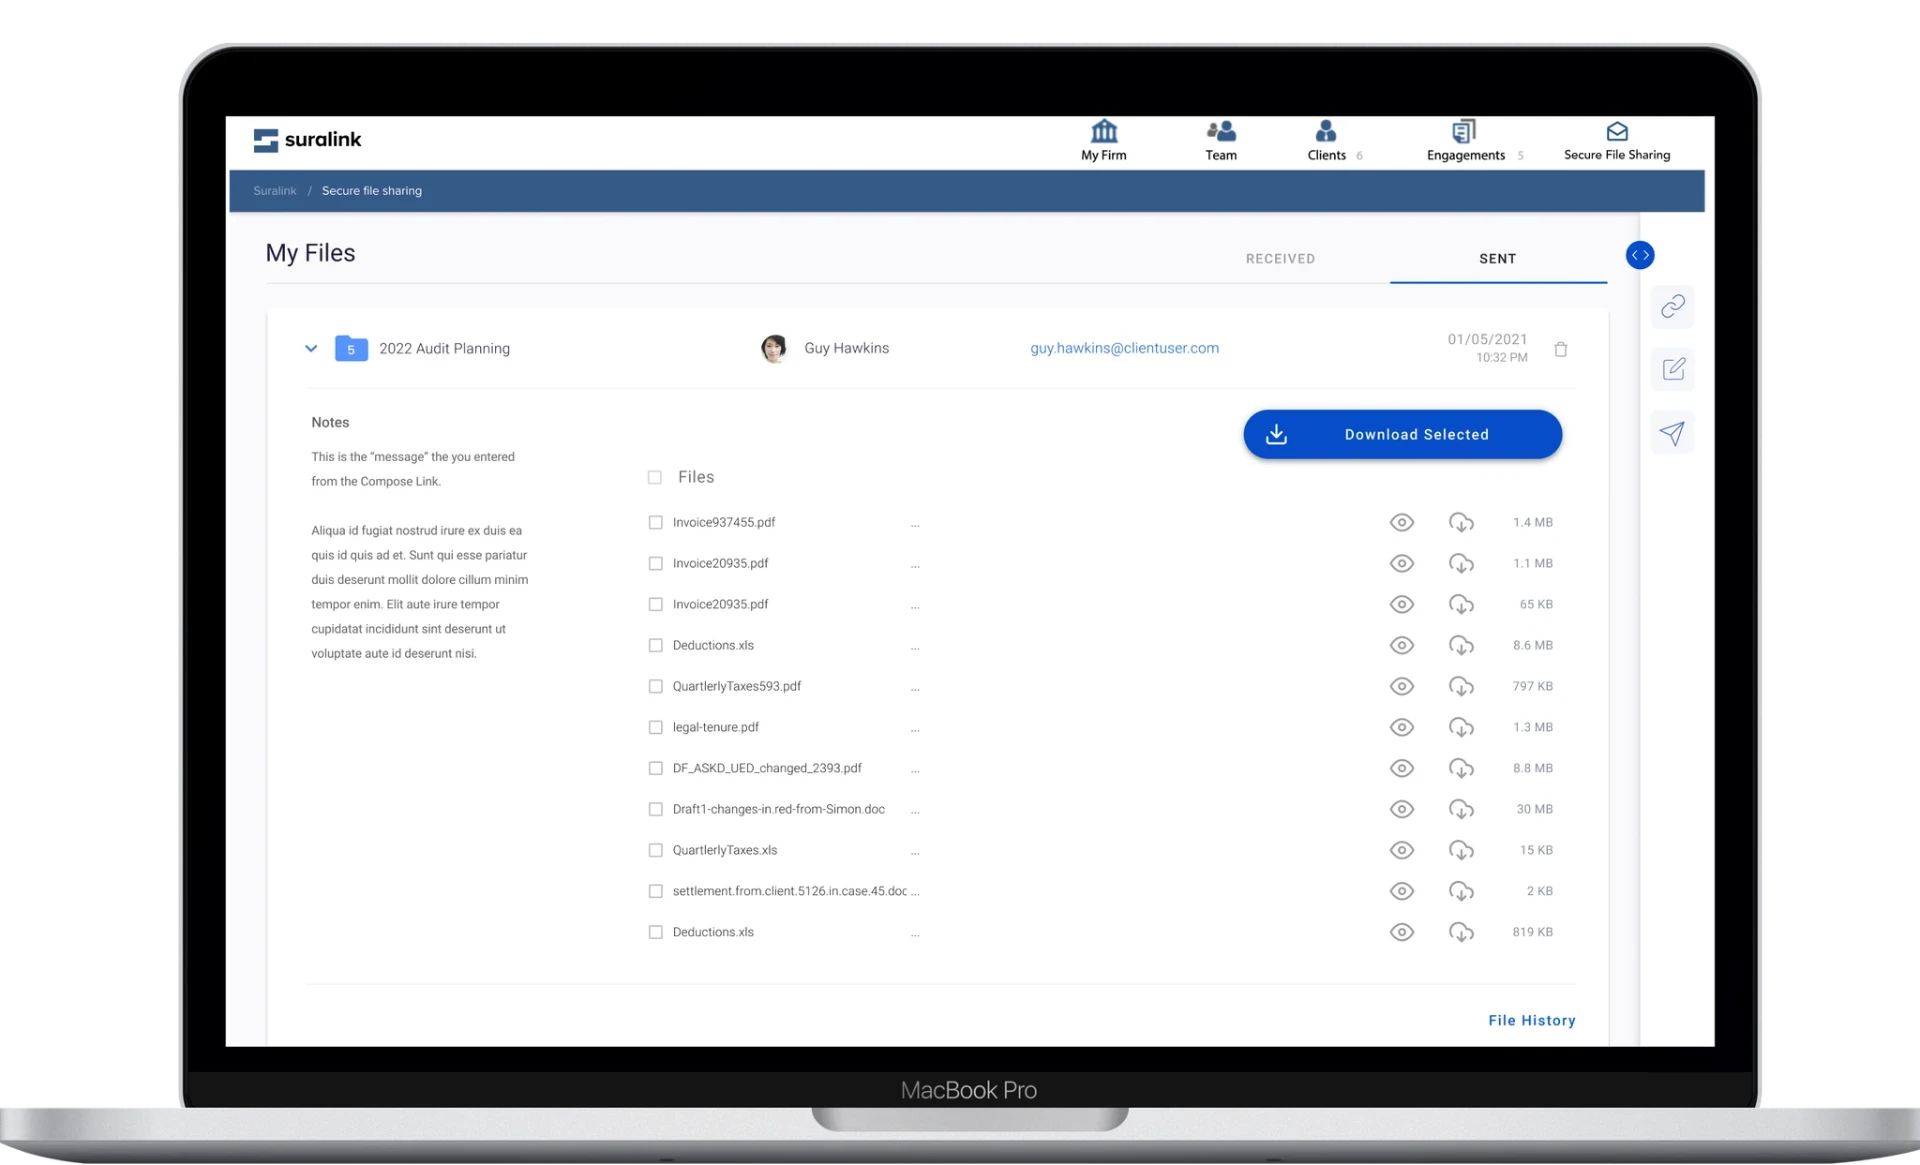Viewport: 1920px width, 1165px height.
Task: Download QuarterlyTaxes.xls via cloud icon
Action: 1461,850
